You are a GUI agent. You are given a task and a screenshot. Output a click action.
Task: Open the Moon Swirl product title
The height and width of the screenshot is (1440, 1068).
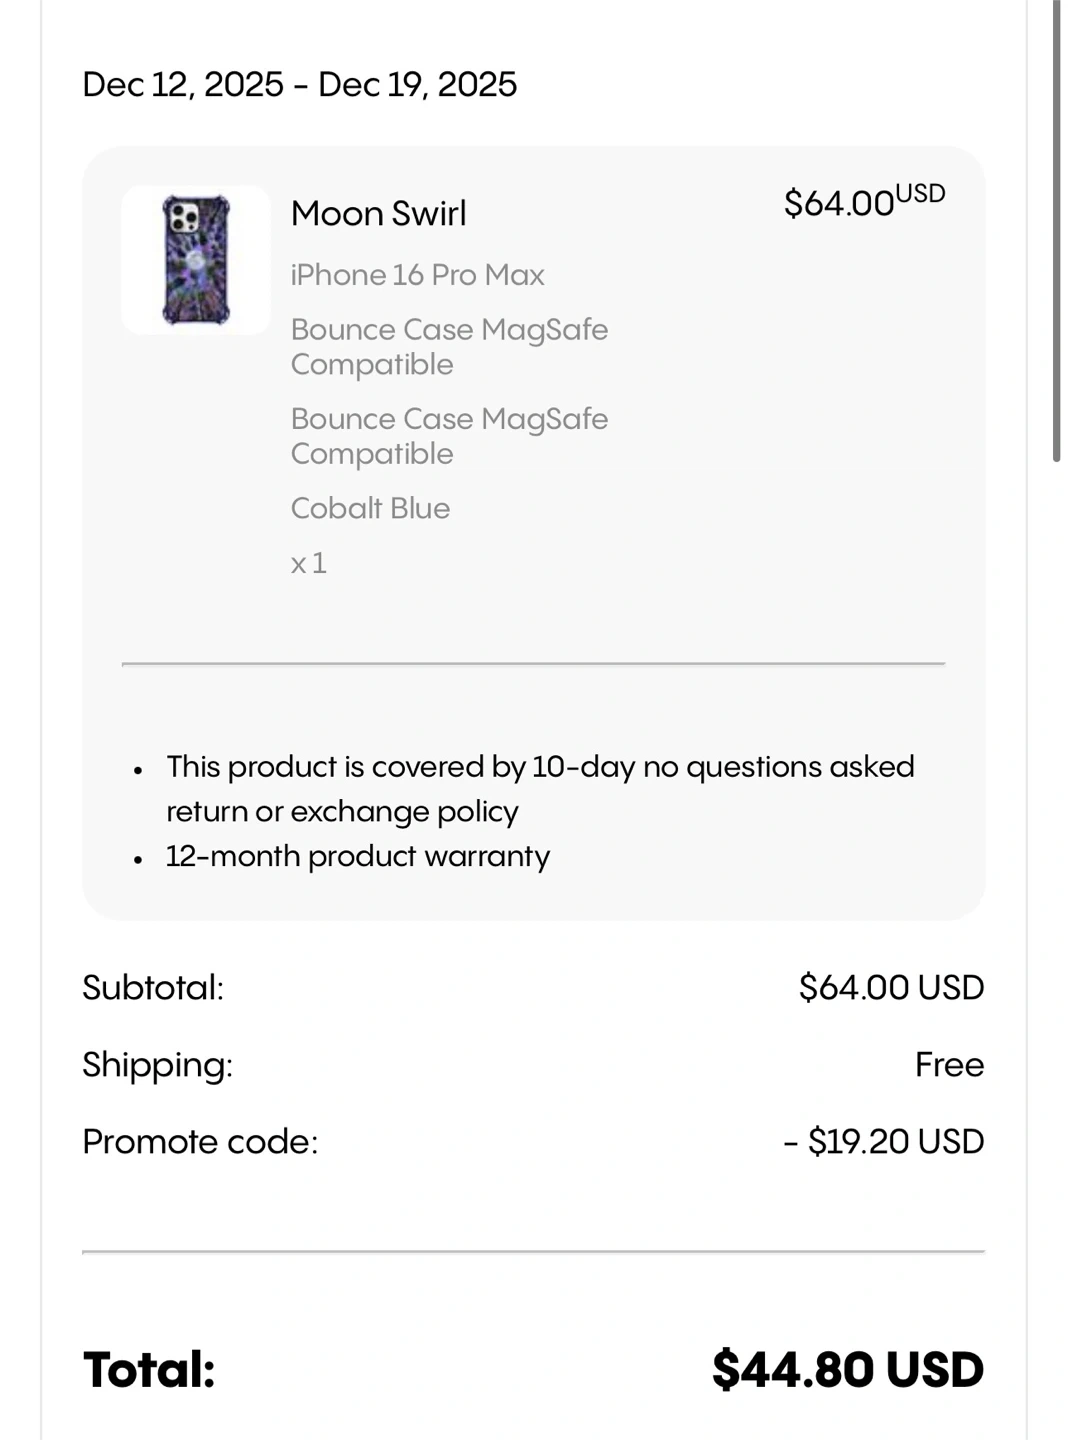(x=378, y=214)
